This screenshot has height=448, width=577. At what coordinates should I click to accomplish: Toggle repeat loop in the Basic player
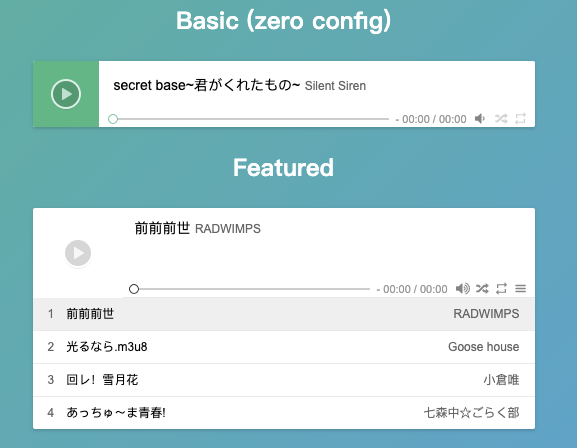coord(520,119)
